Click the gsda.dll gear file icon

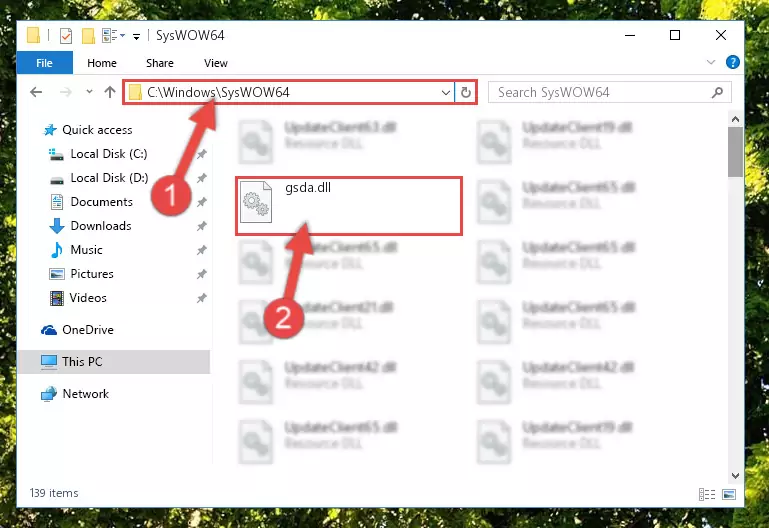pos(256,201)
